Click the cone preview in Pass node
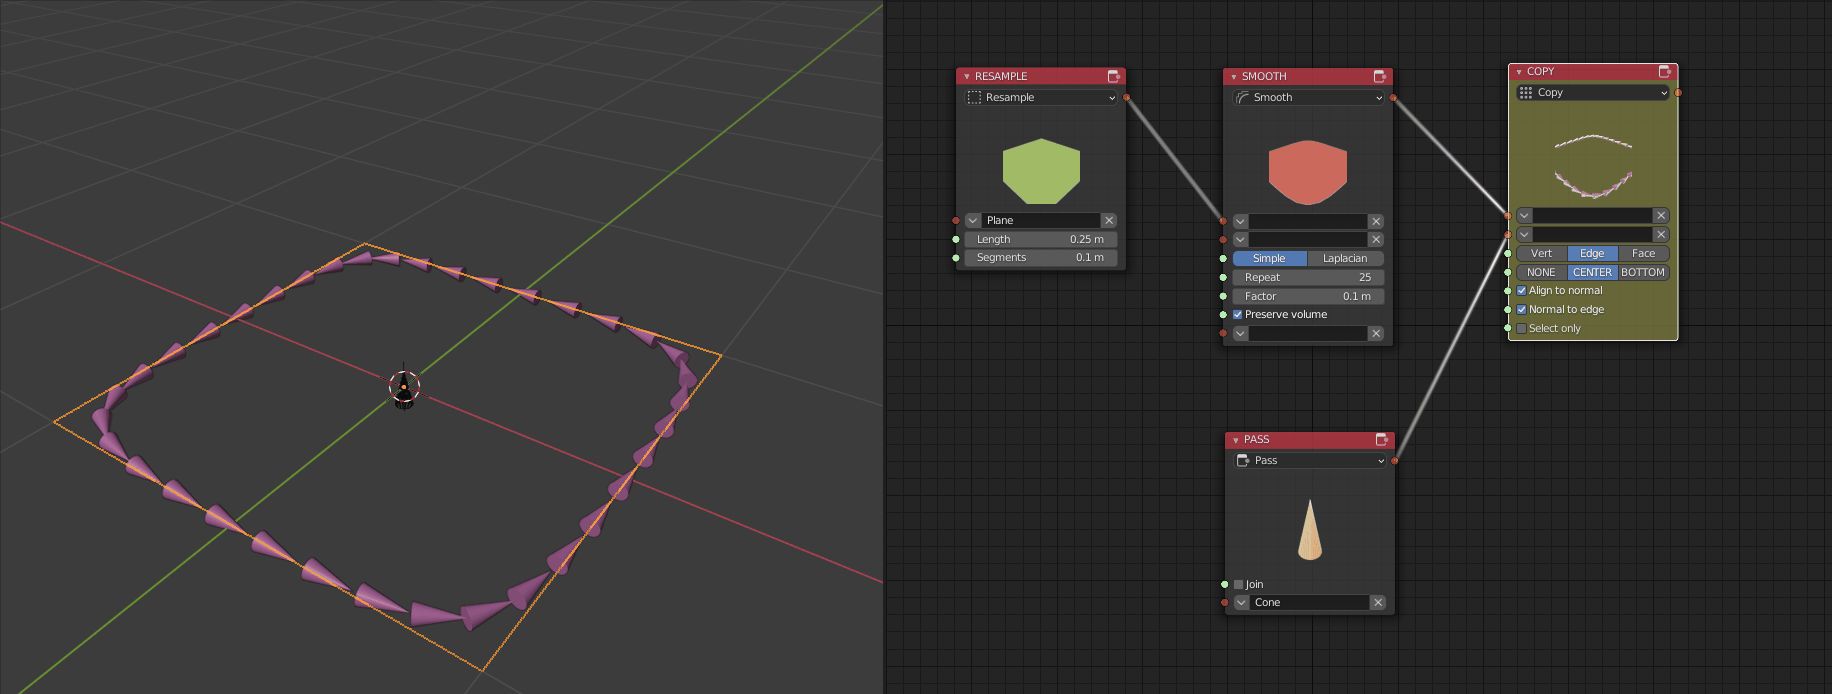Image resolution: width=1832 pixels, height=694 pixels. (1310, 529)
